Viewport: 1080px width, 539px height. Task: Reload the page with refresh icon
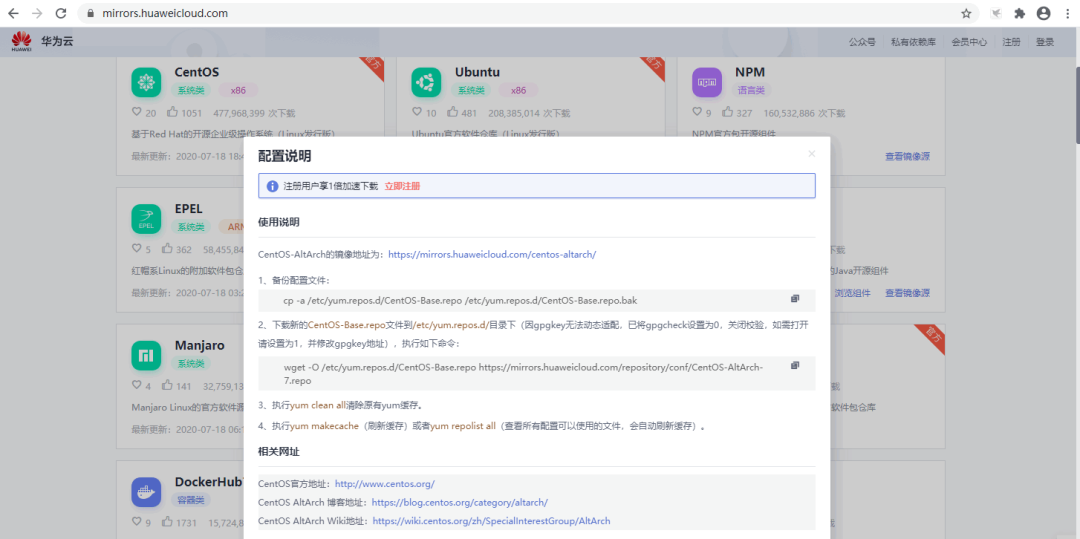click(x=61, y=13)
